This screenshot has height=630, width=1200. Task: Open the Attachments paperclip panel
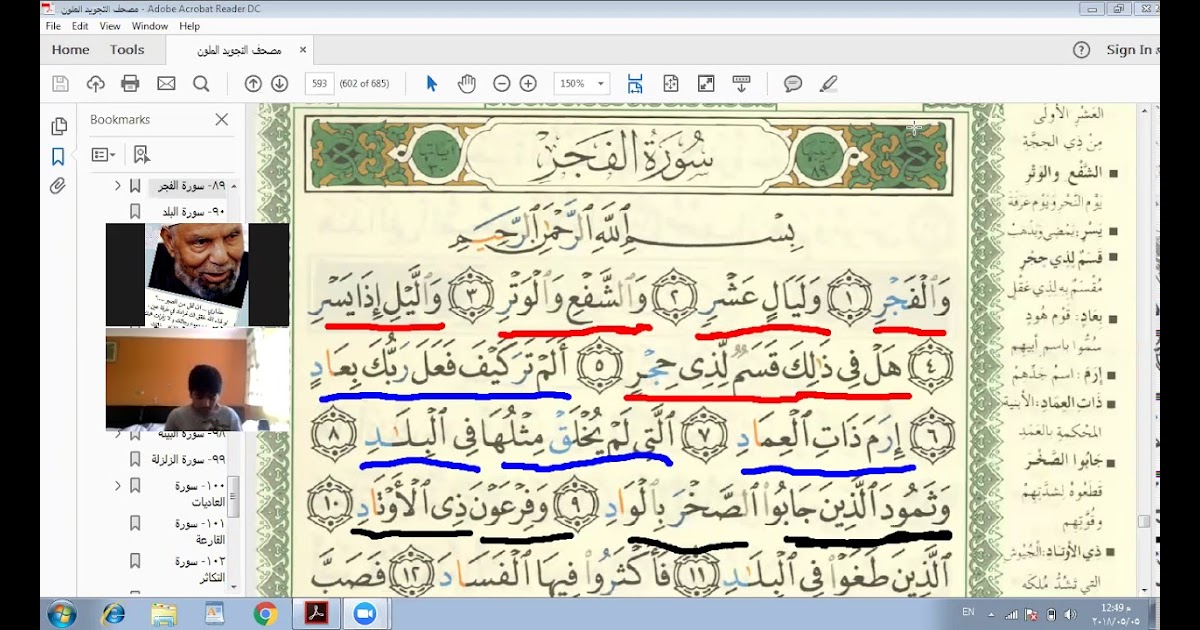[58, 186]
